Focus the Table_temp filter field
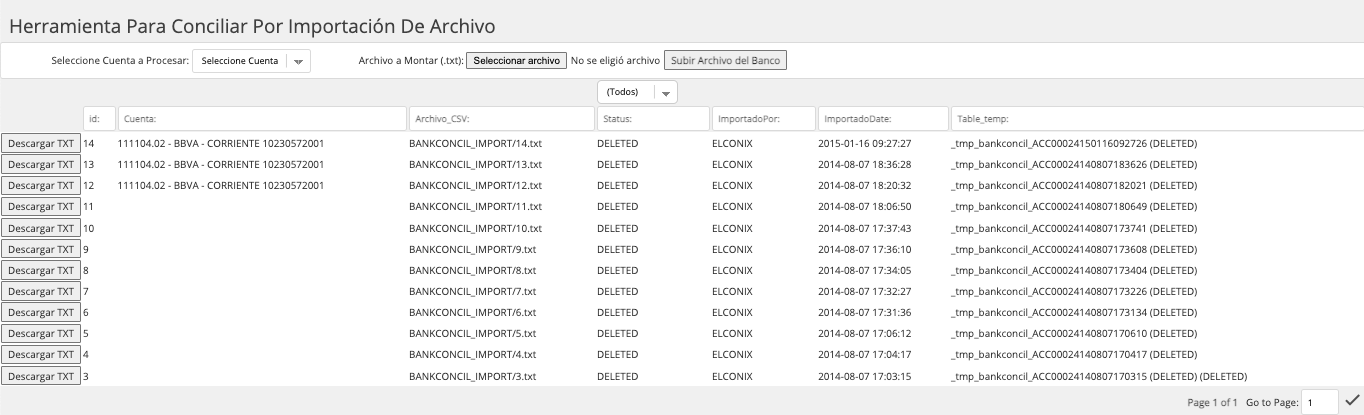The height and width of the screenshot is (415, 1364). coord(1157,119)
